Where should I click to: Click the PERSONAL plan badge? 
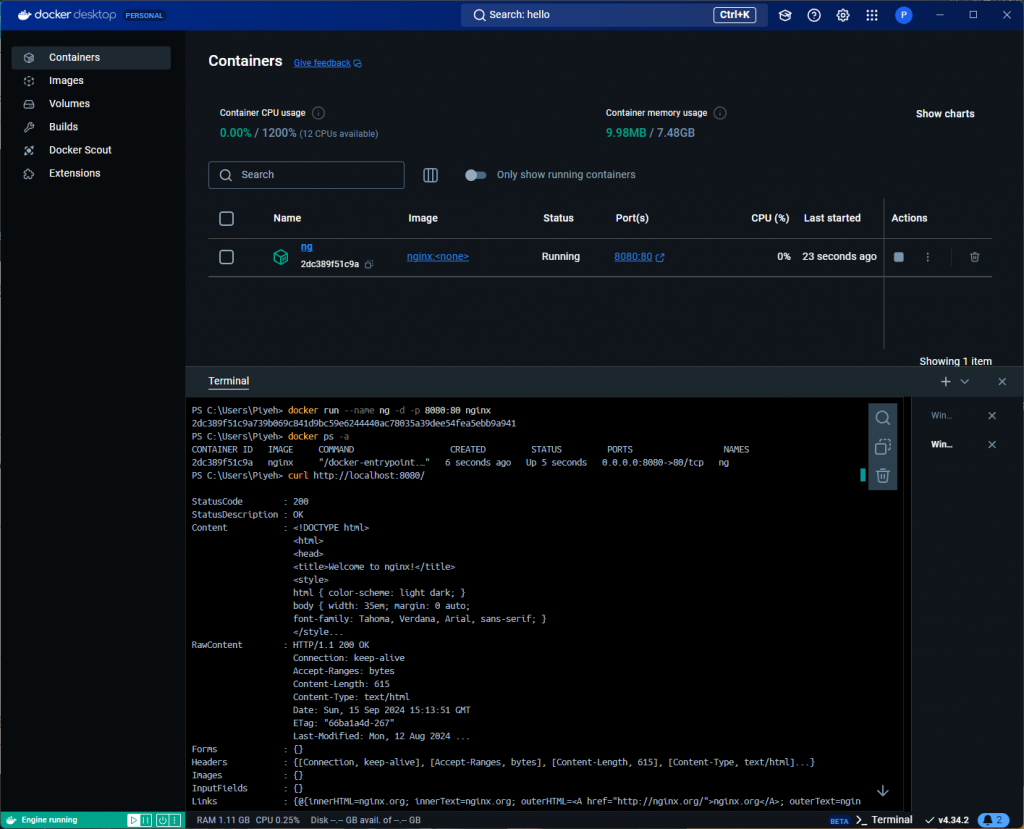point(144,16)
